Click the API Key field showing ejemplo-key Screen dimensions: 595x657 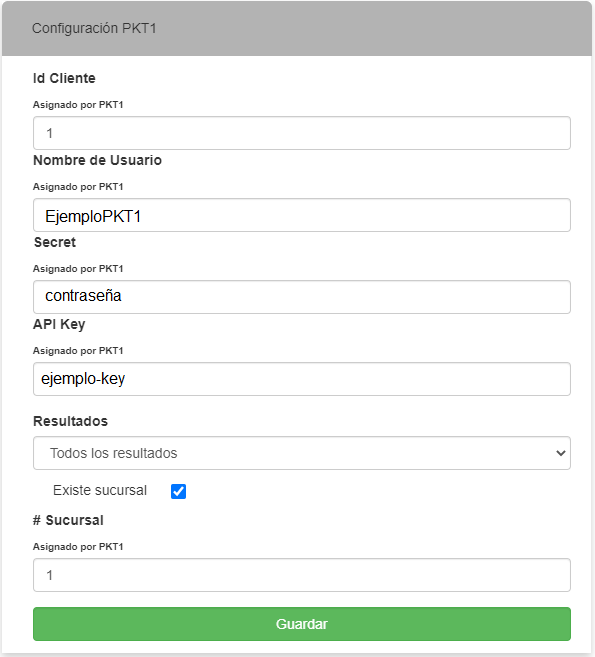click(302, 379)
